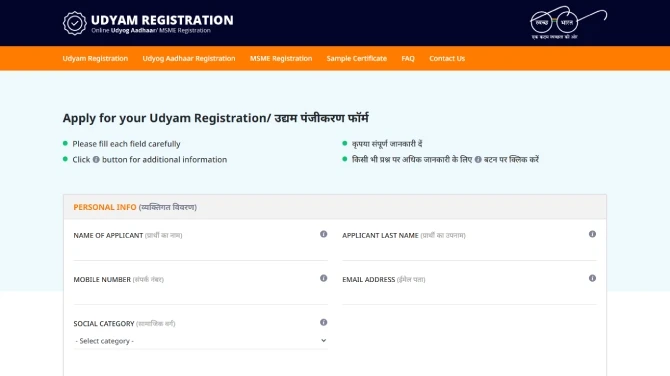Open info icon for Applicant Last Name

click(x=592, y=234)
